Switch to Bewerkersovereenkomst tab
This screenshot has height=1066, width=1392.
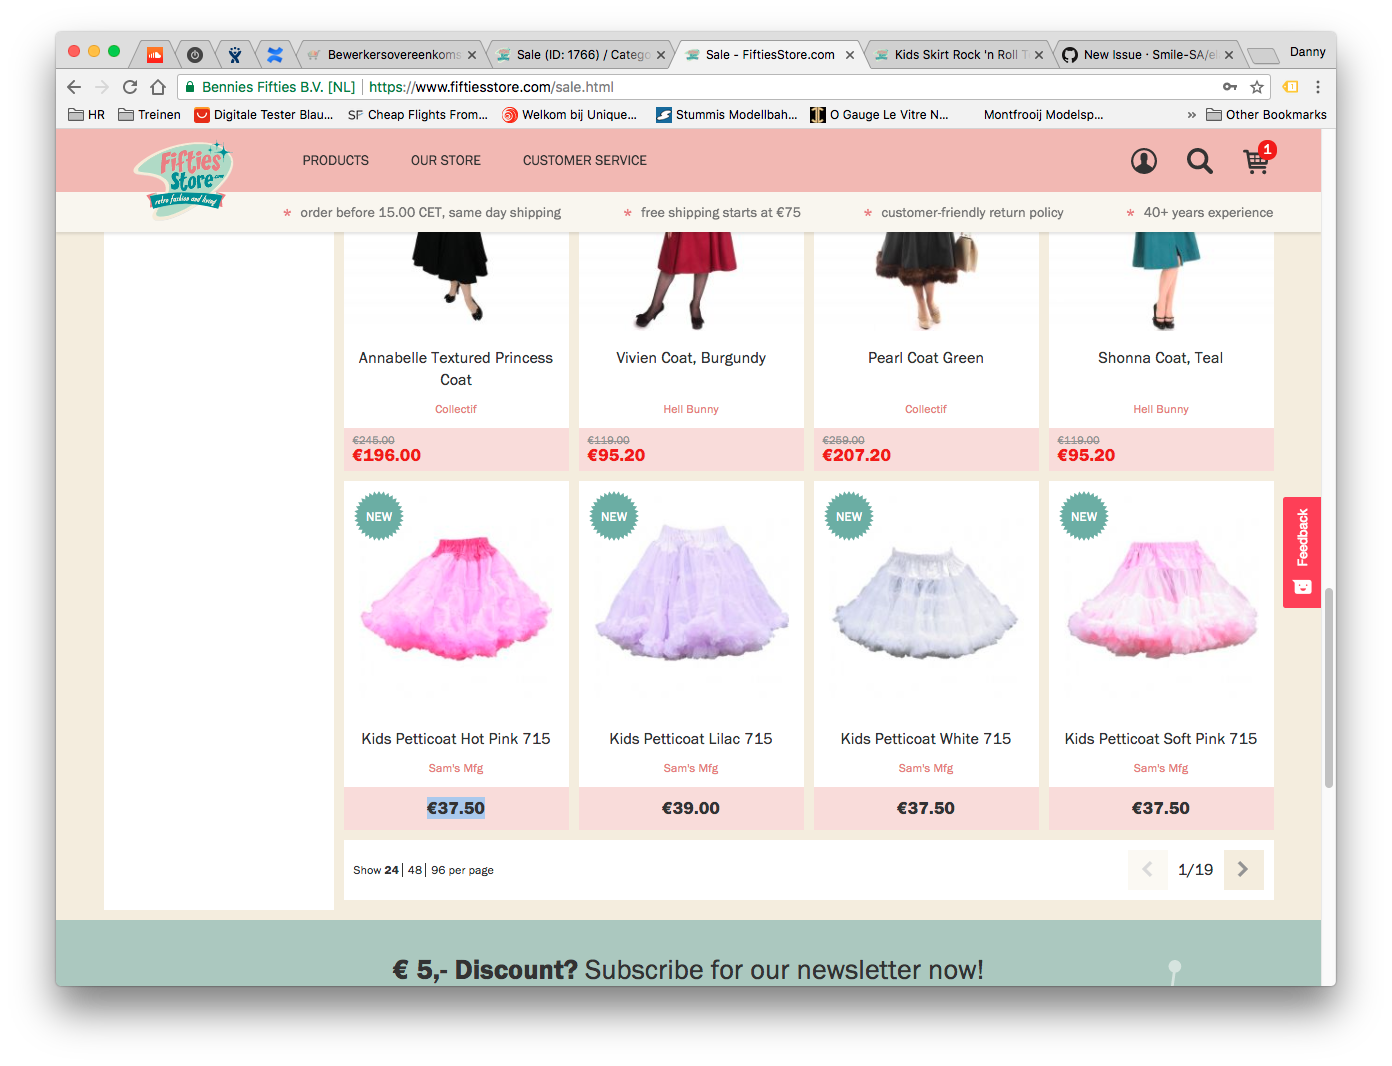pyautogui.click(x=392, y=55)
